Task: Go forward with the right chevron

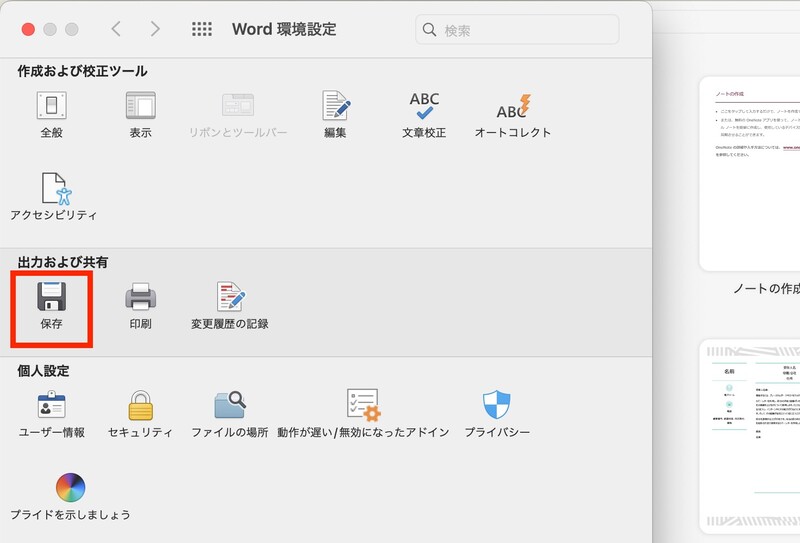Action: pos(155,29)
